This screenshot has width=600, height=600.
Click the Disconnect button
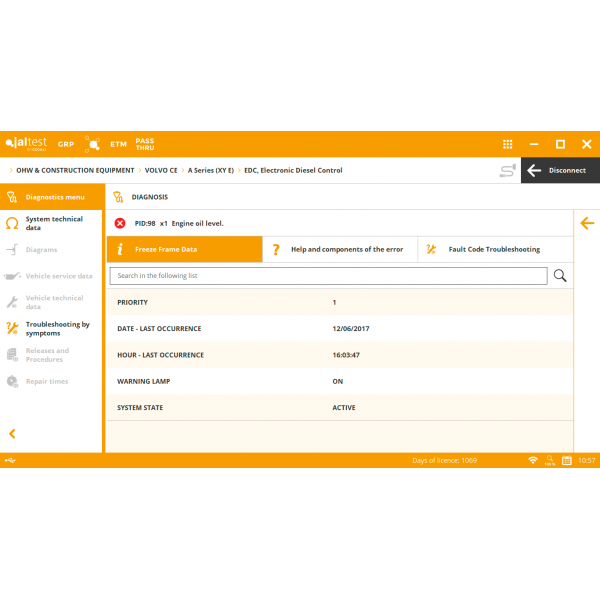(x=560, y=170)
